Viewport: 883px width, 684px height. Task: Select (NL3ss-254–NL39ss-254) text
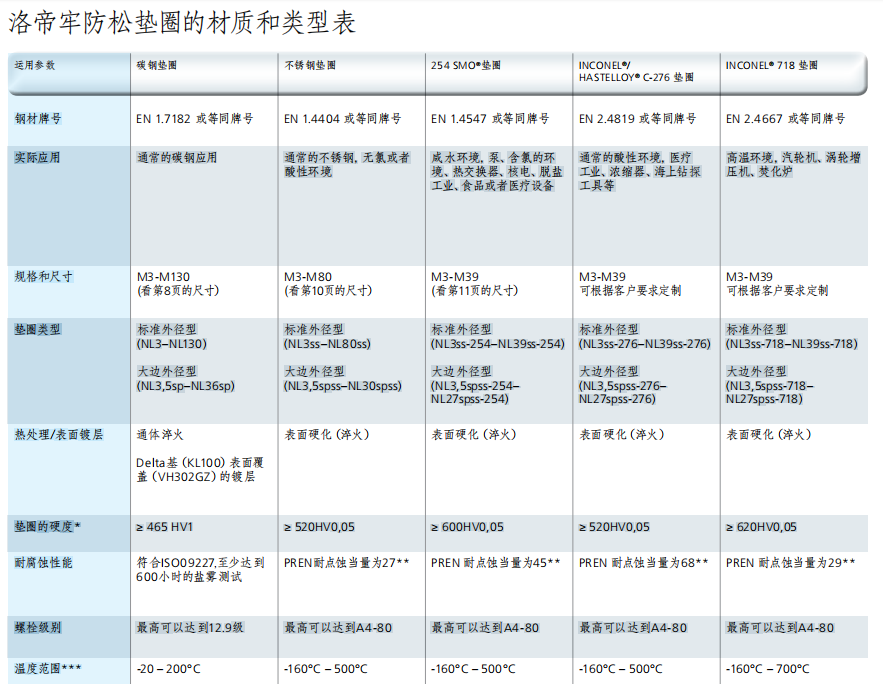coord(498,344)
